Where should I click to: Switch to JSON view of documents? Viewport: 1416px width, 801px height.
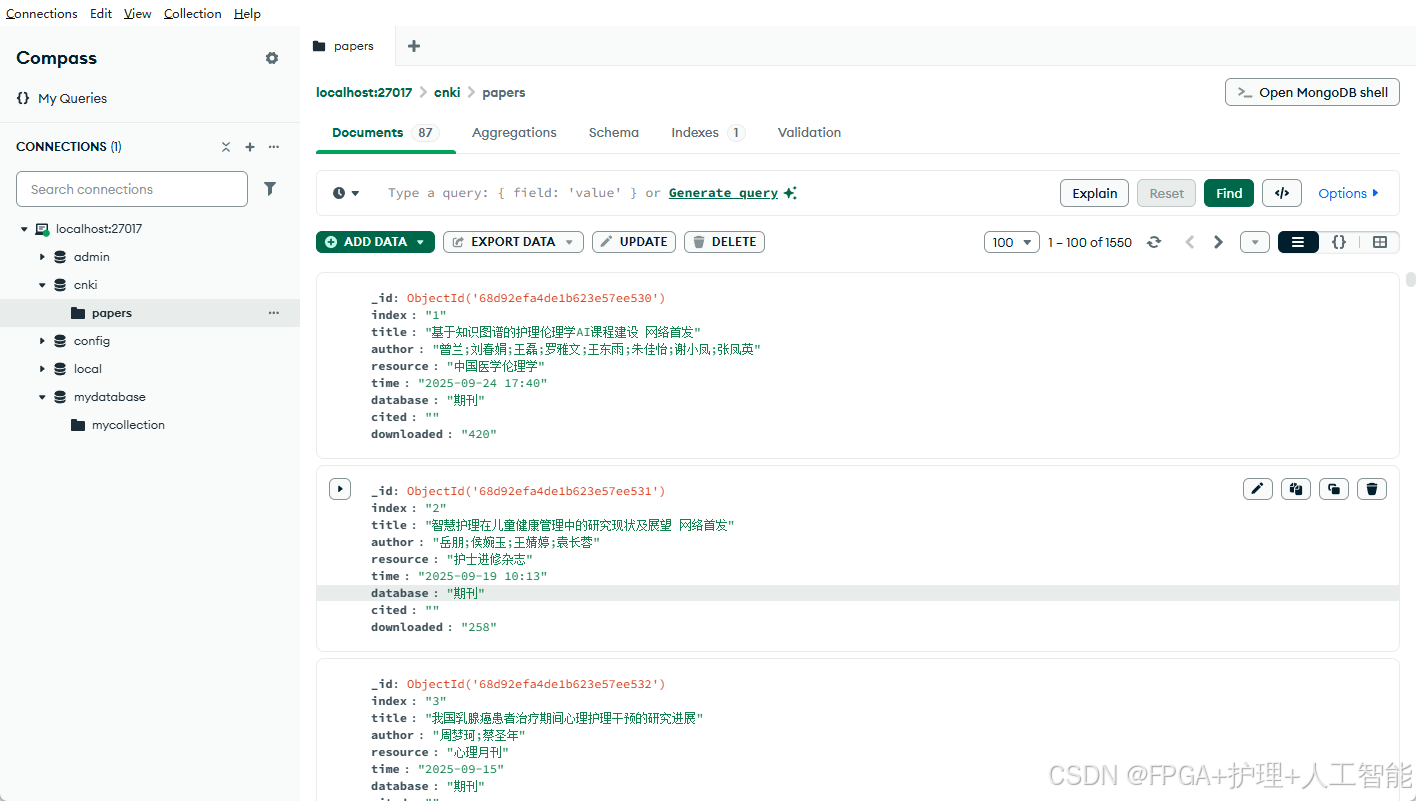1339,242
